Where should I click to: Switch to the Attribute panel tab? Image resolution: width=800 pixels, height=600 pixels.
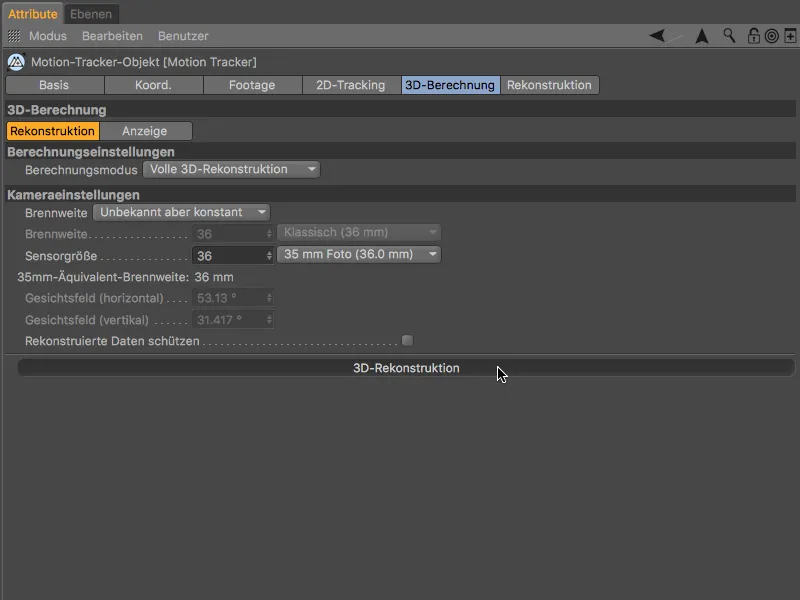click(33, 14)
